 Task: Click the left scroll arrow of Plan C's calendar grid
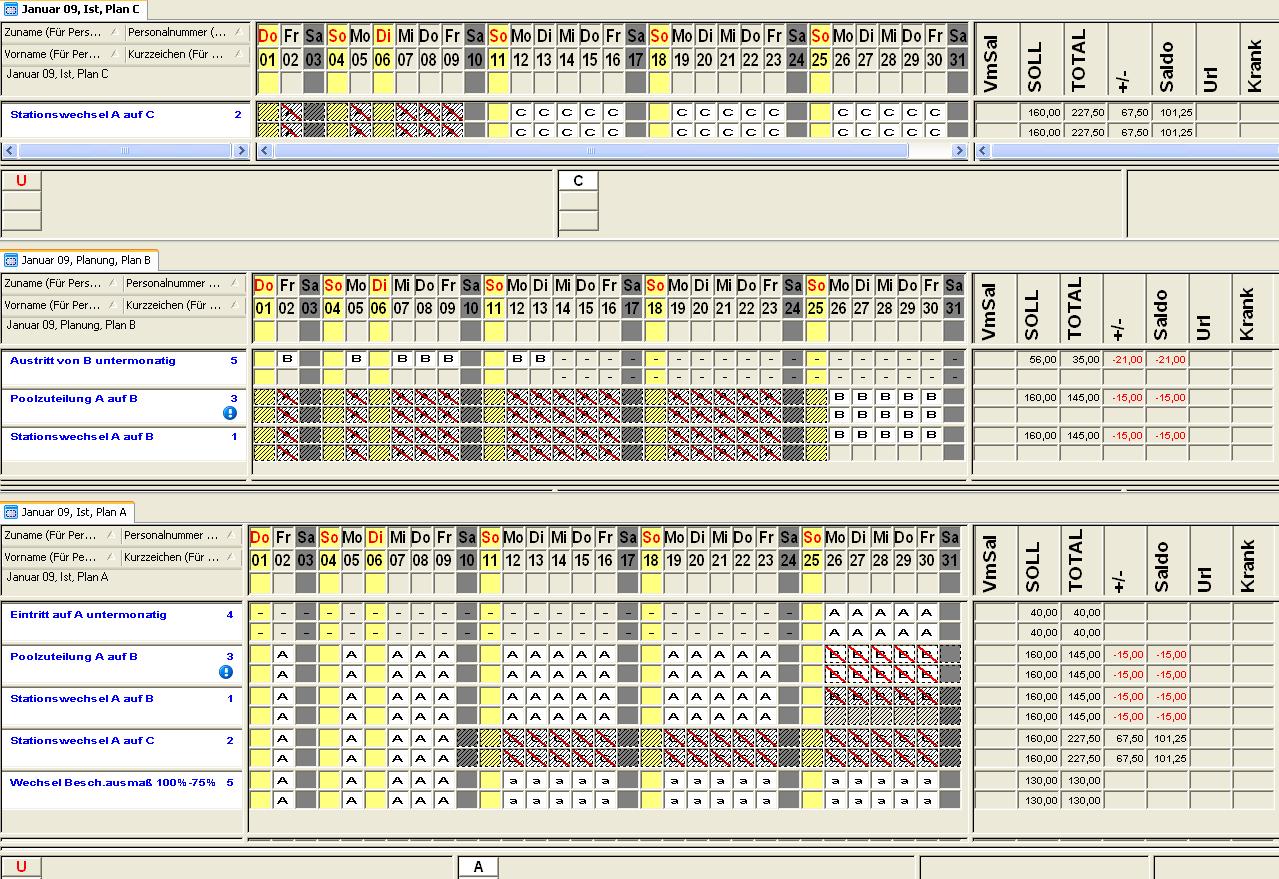264,151
